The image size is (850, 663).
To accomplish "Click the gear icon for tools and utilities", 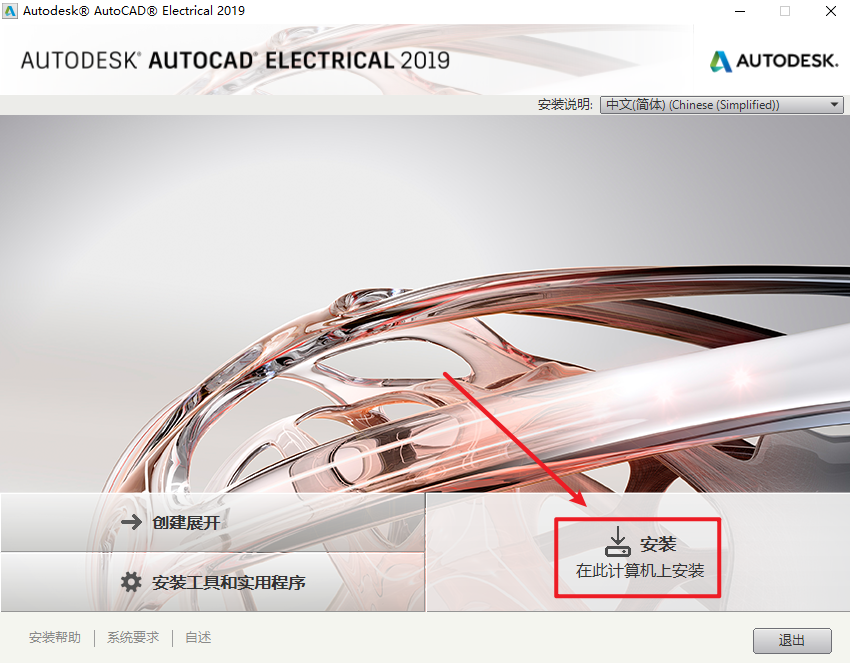I will coord(131,582).
